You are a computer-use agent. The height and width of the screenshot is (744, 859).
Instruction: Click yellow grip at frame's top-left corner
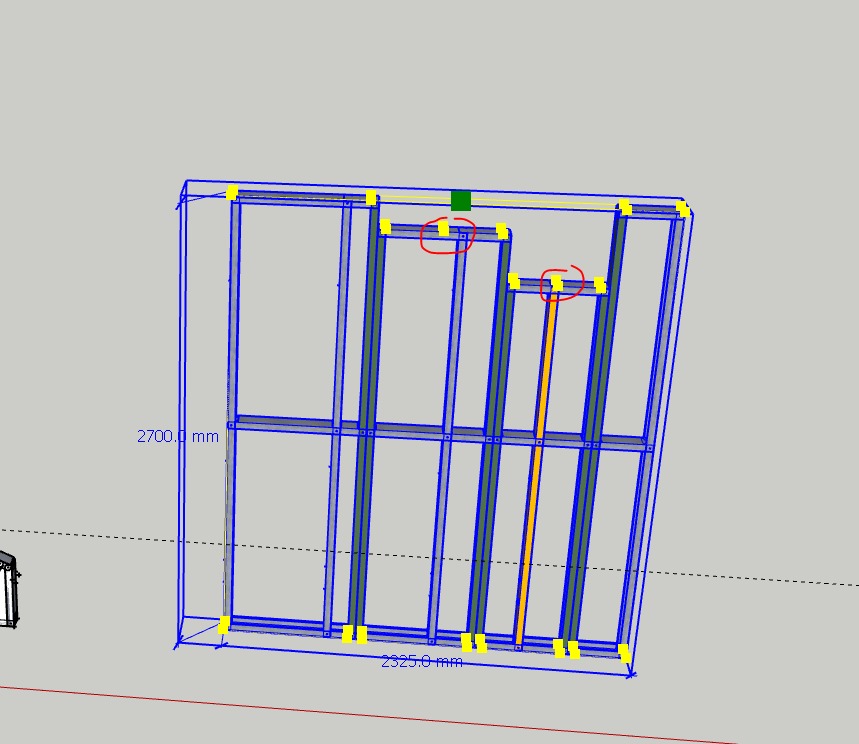coord(232,193)
